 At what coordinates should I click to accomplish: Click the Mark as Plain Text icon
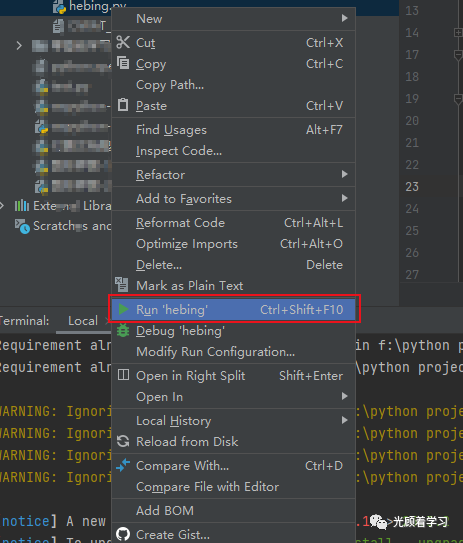tap(122, 285)
